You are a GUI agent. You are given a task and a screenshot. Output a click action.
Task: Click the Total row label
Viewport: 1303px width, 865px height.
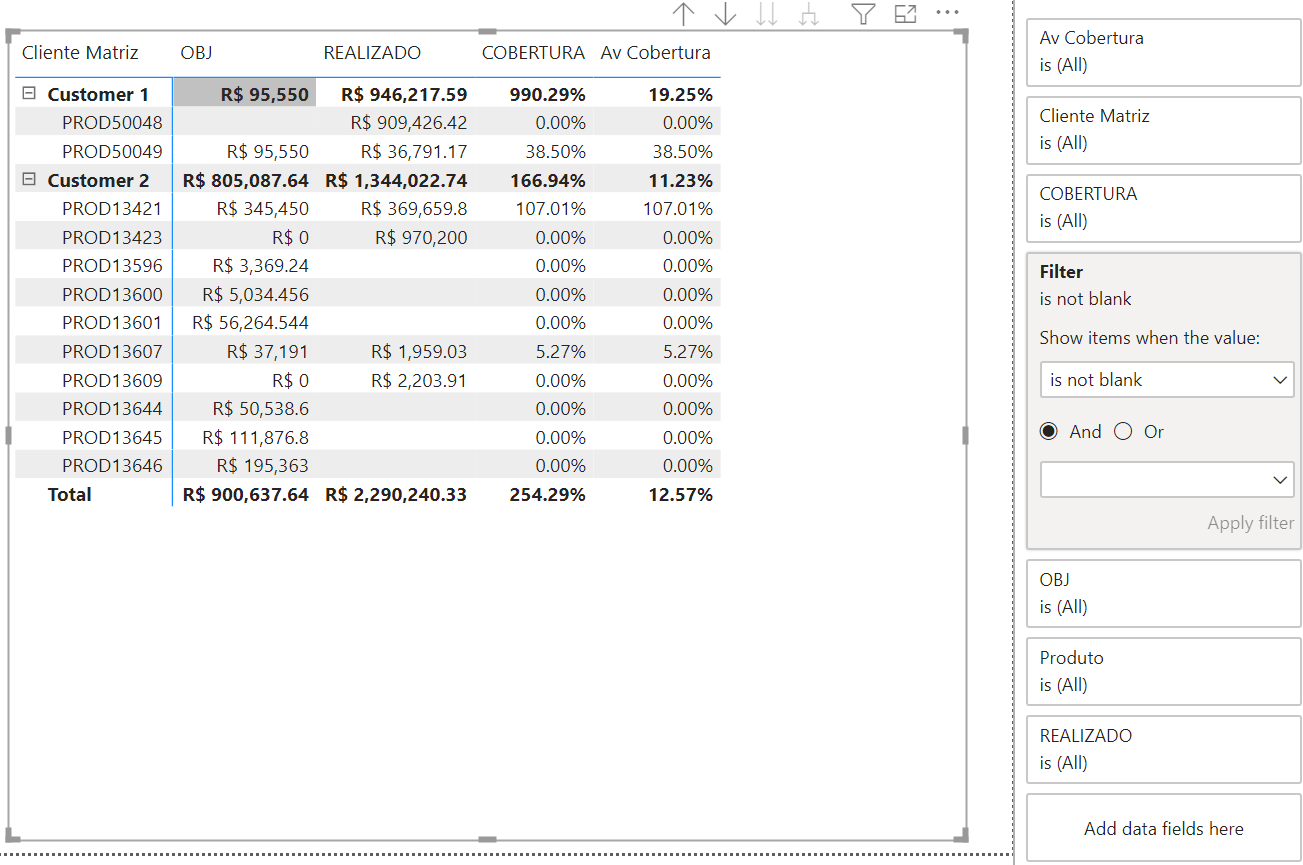pyautogui.click(x=69, y=495)
